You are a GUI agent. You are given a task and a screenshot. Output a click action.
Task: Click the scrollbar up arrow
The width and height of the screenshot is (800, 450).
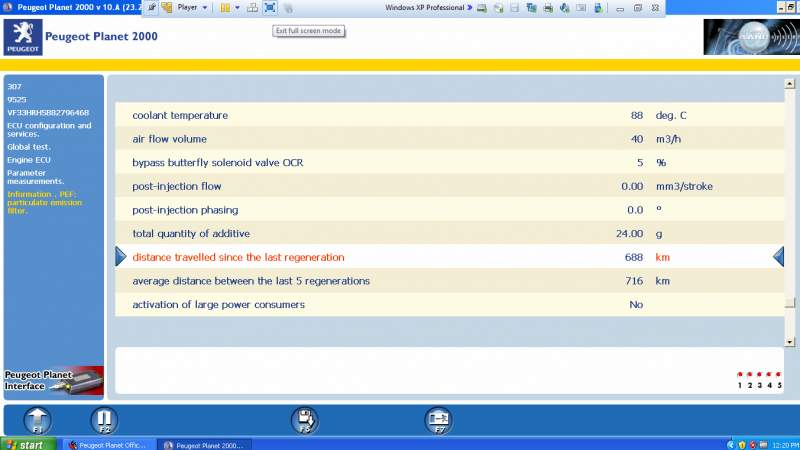pyautogui.click(x=789, y=83)
